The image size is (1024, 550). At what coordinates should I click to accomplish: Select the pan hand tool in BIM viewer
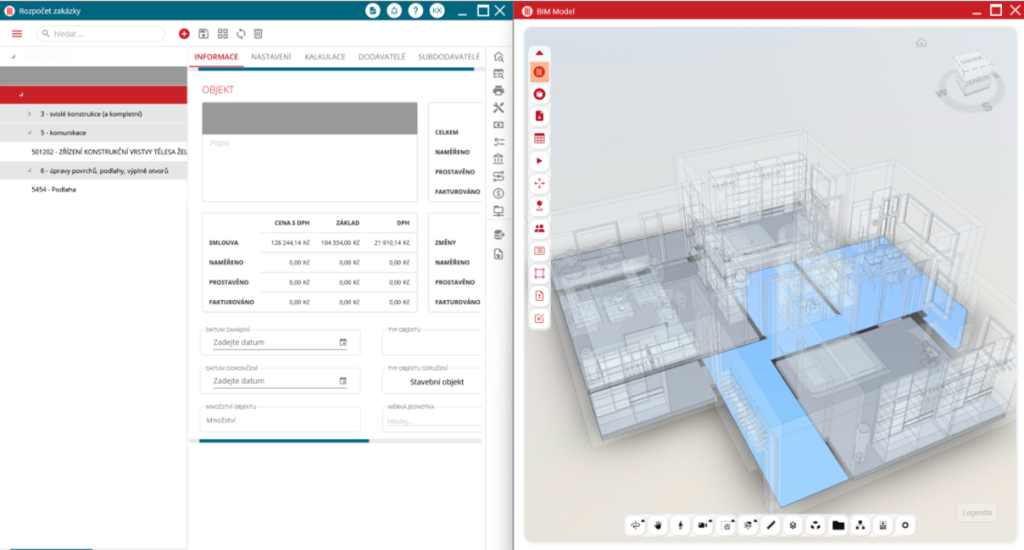tap(659, 525)
